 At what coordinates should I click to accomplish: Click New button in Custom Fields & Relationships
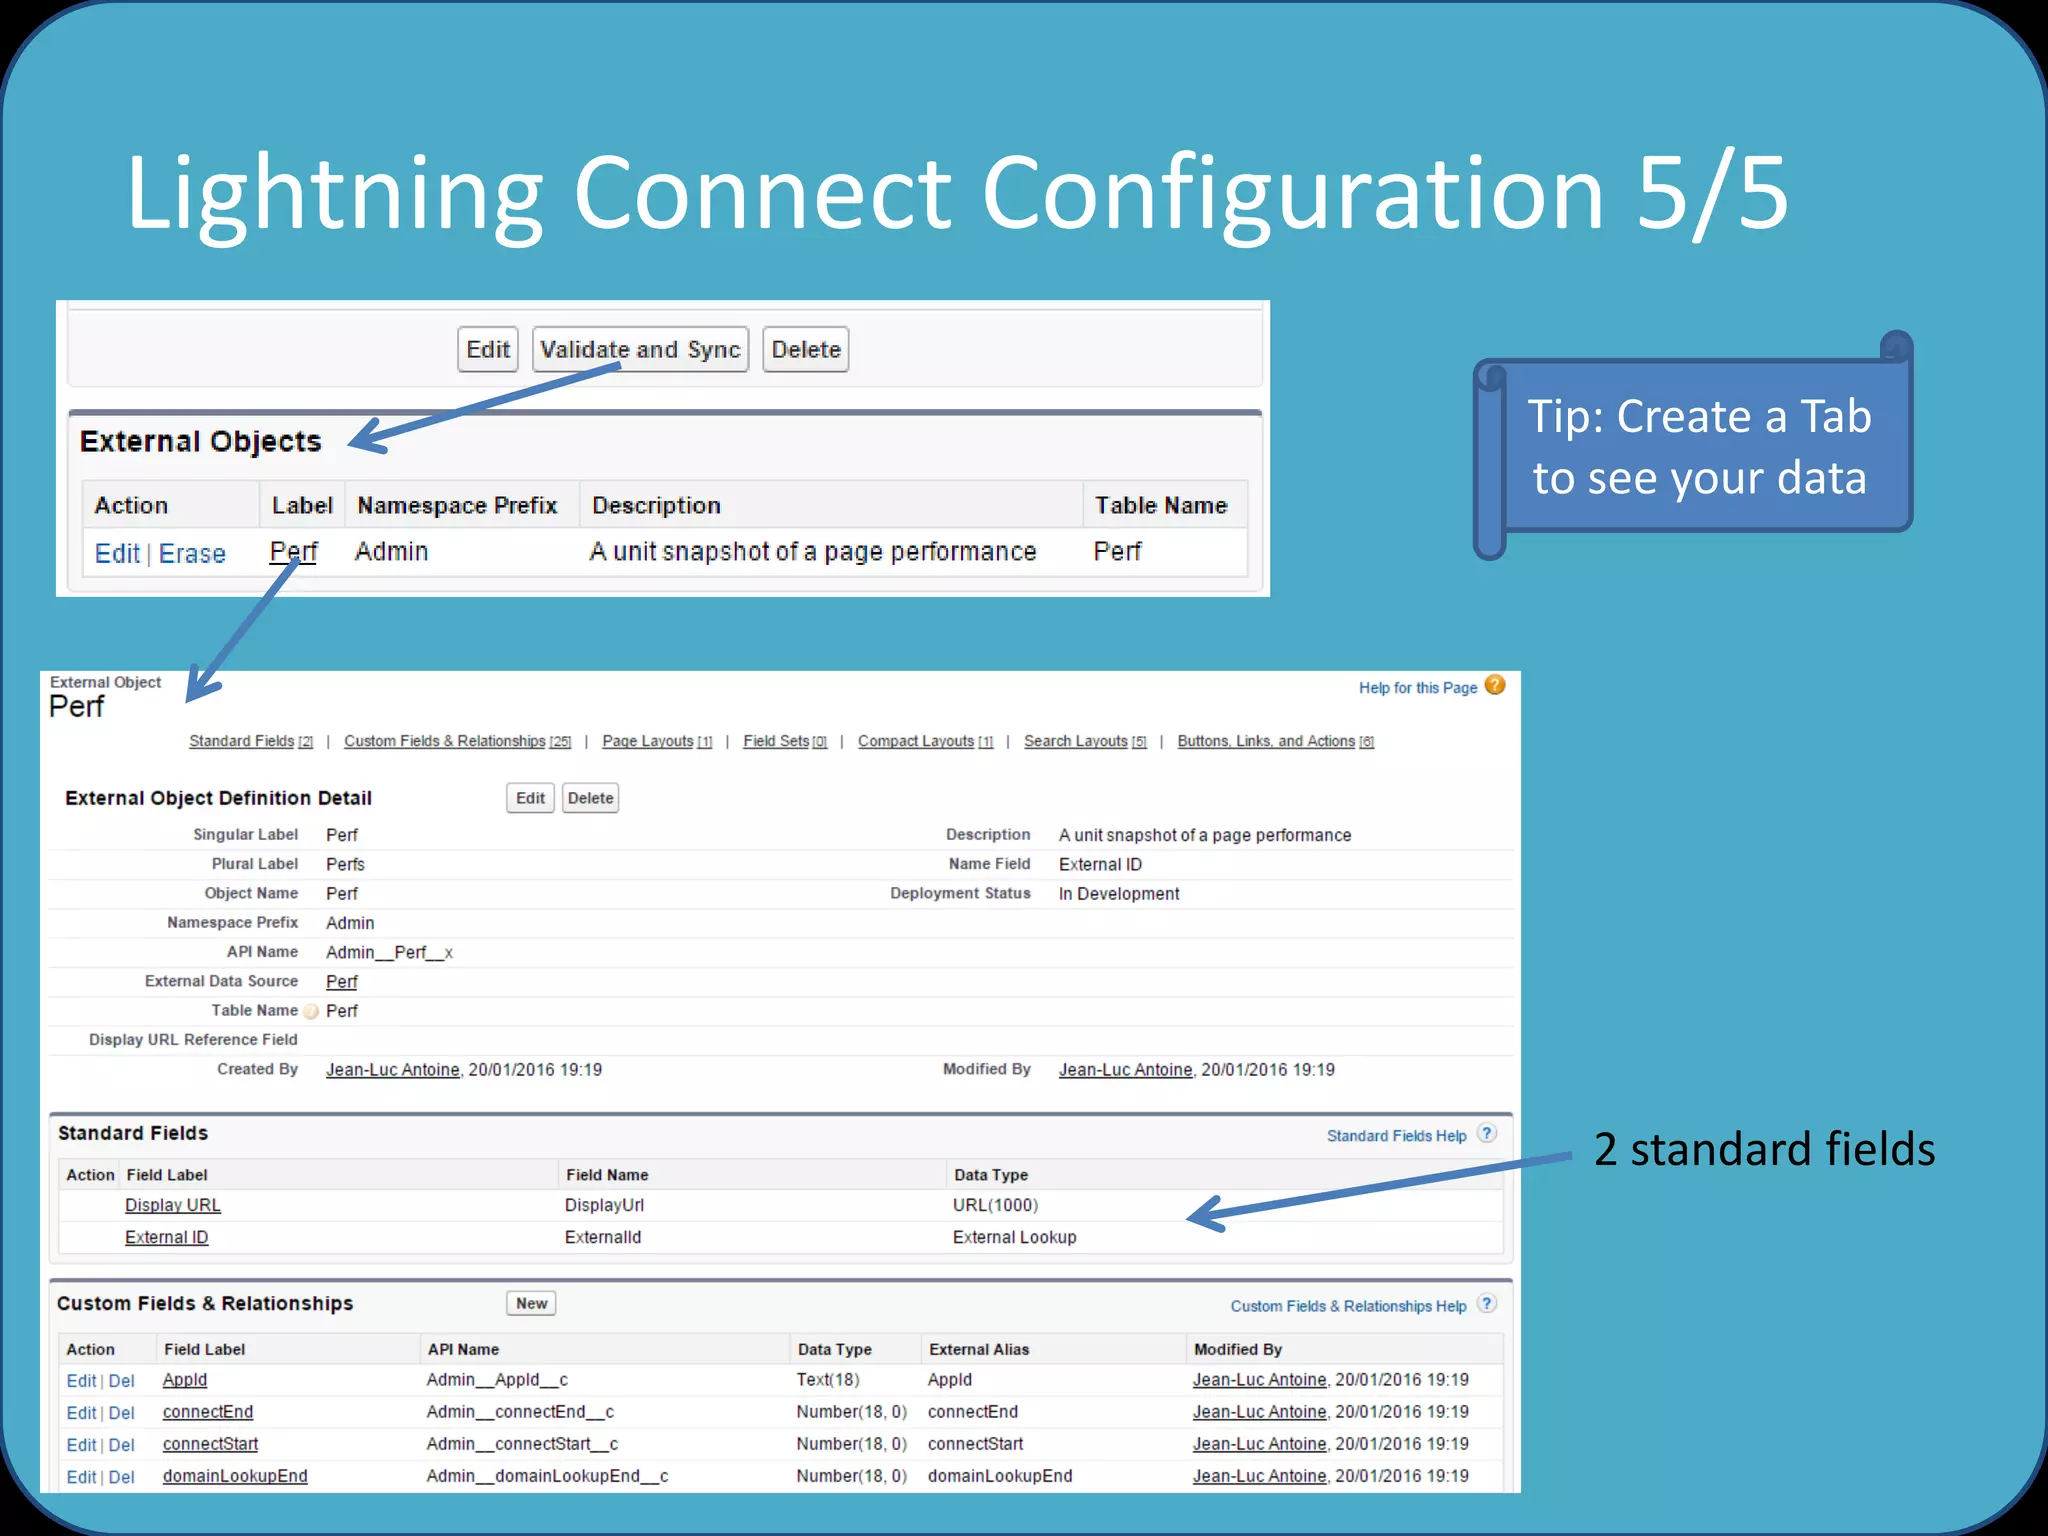pos(531,1303)
